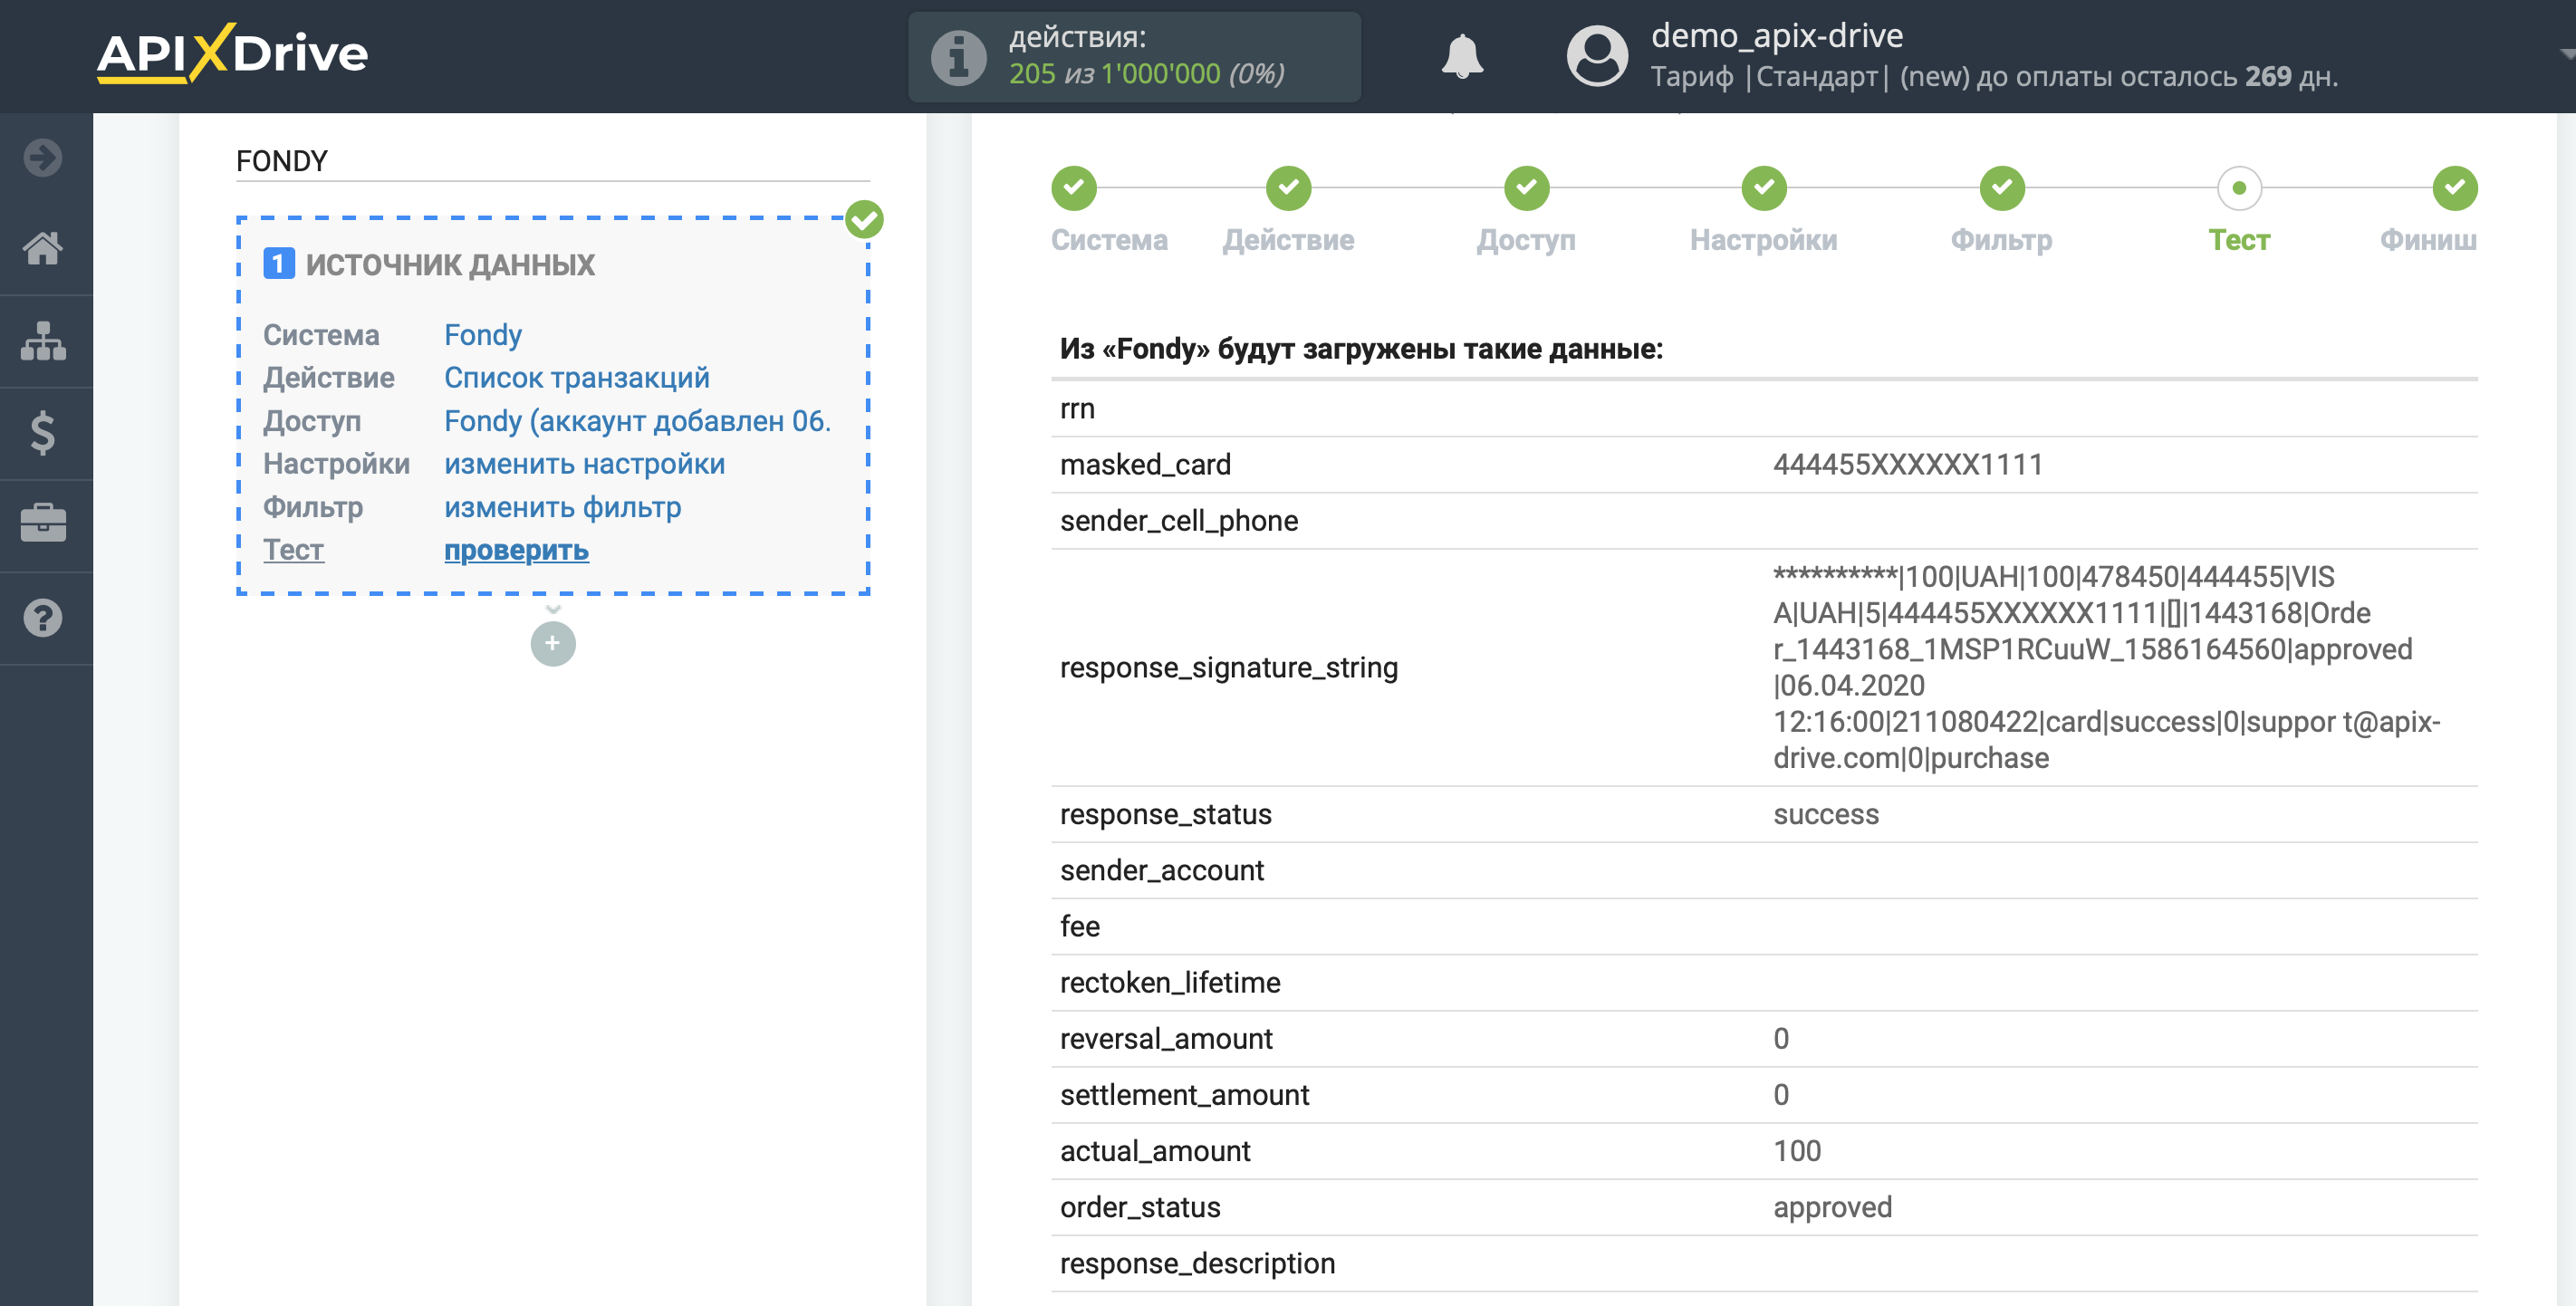Click the settlement_amount field name

coord(1184,1094)
